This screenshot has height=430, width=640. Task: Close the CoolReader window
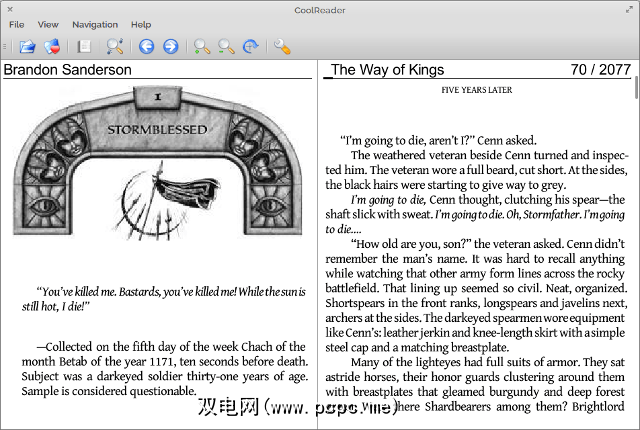click(x=10, y=9)
